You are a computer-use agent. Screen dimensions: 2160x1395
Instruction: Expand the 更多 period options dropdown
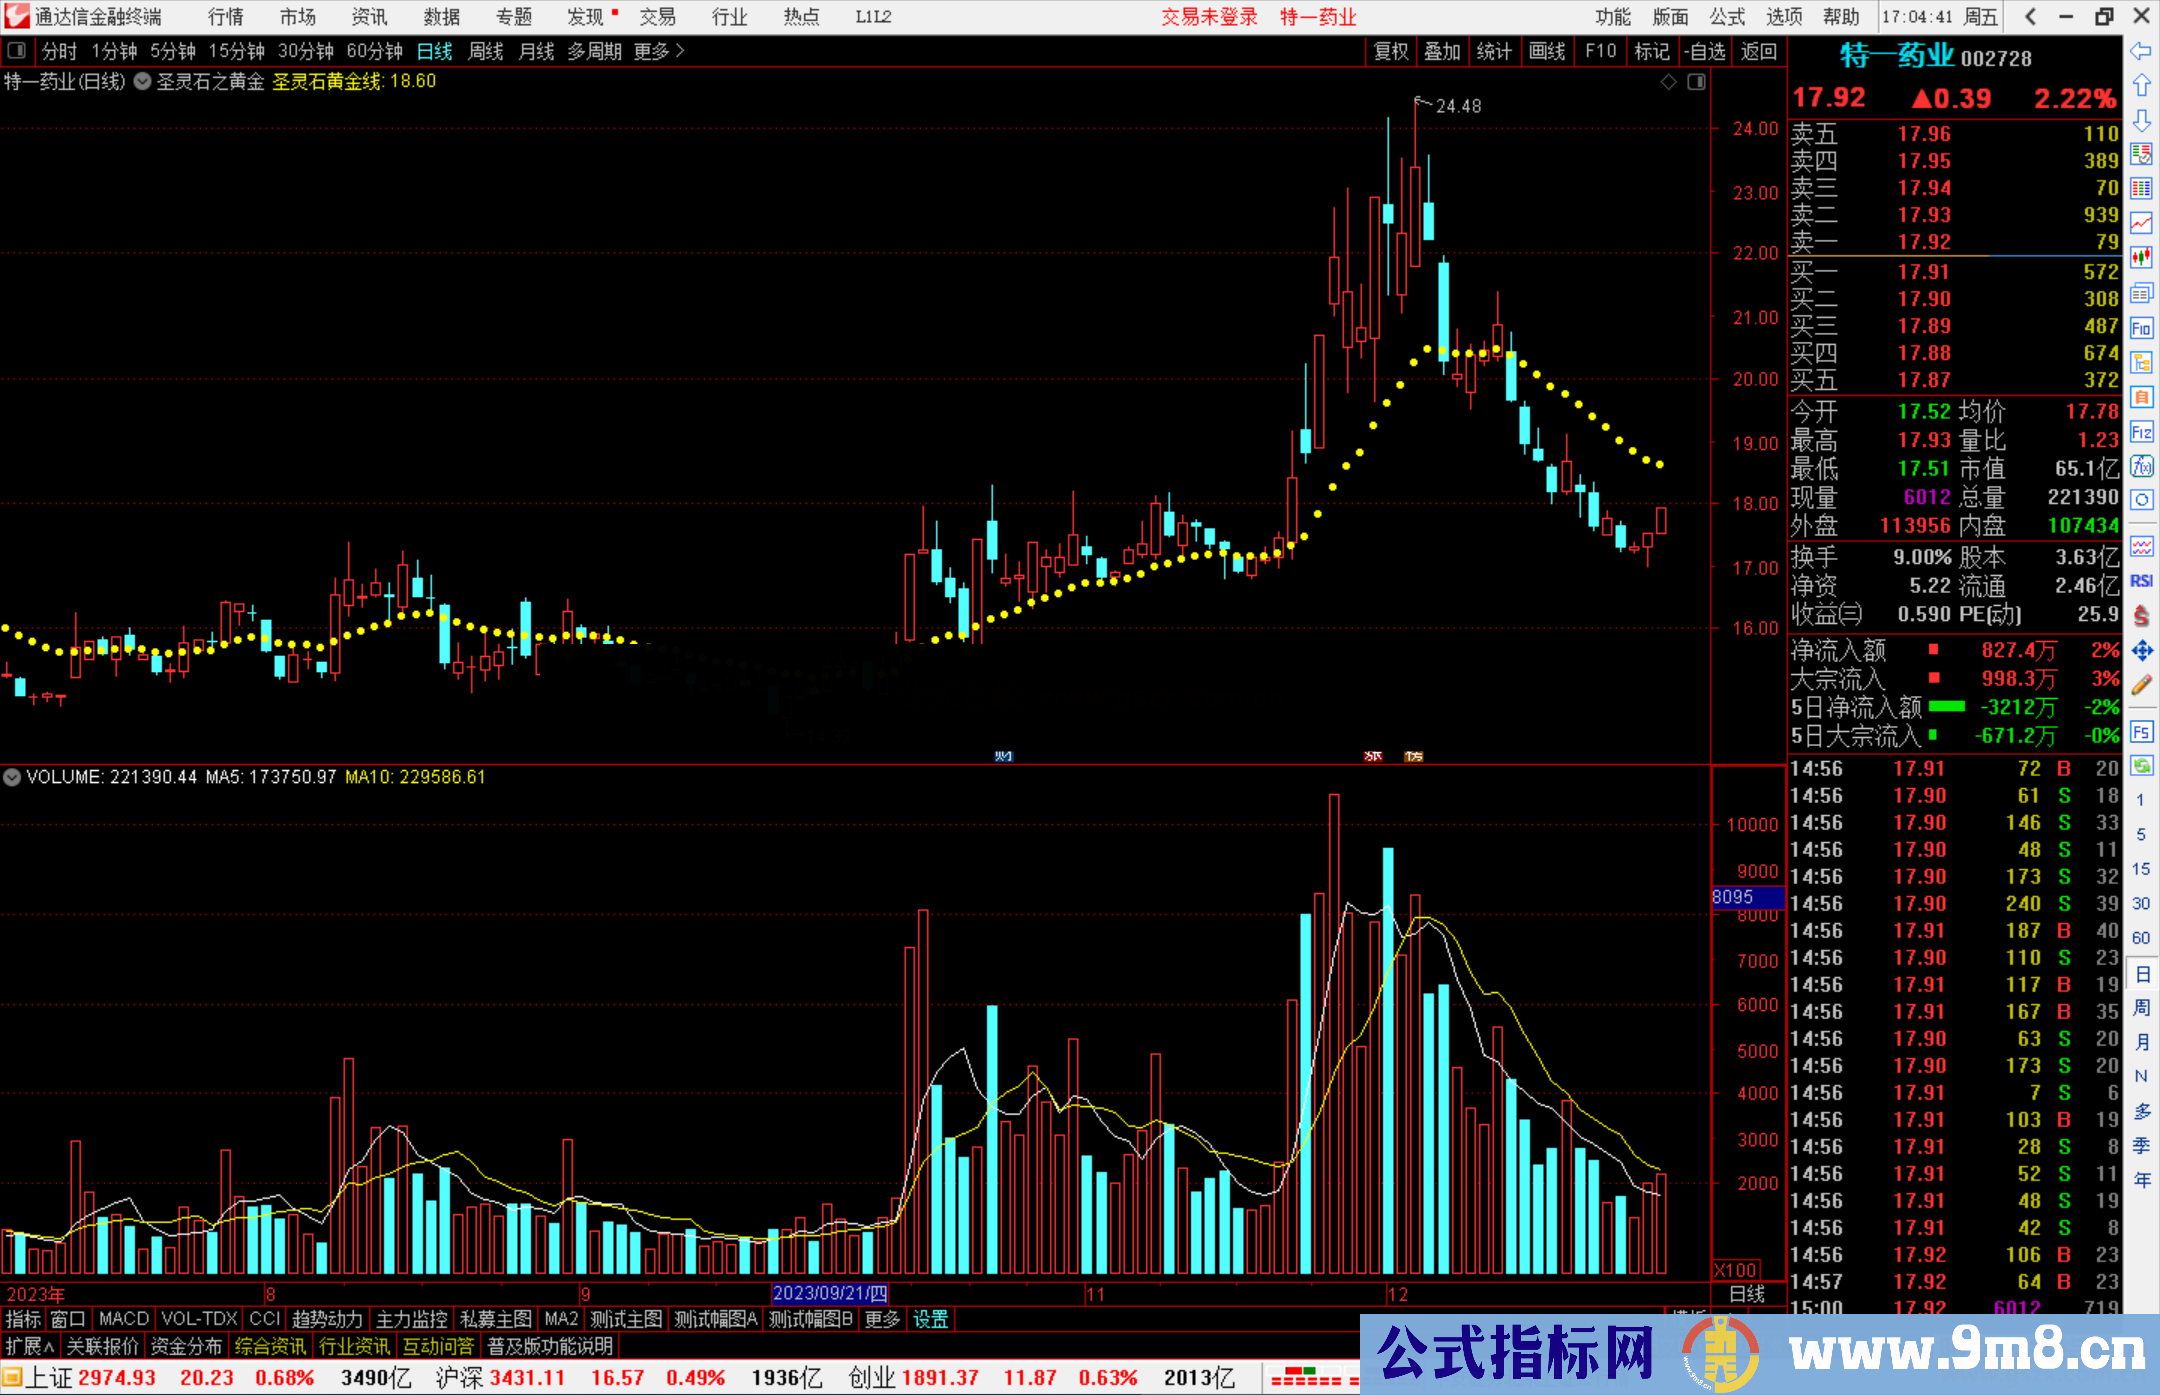[x=659, y=51]
